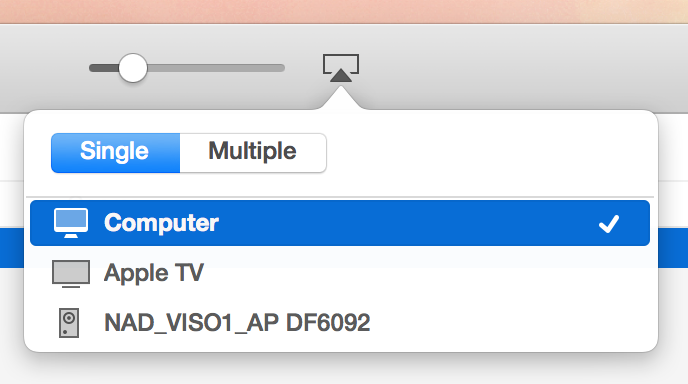Select the Apple TV label as output

pyautogui.click(x=154, y=273)
